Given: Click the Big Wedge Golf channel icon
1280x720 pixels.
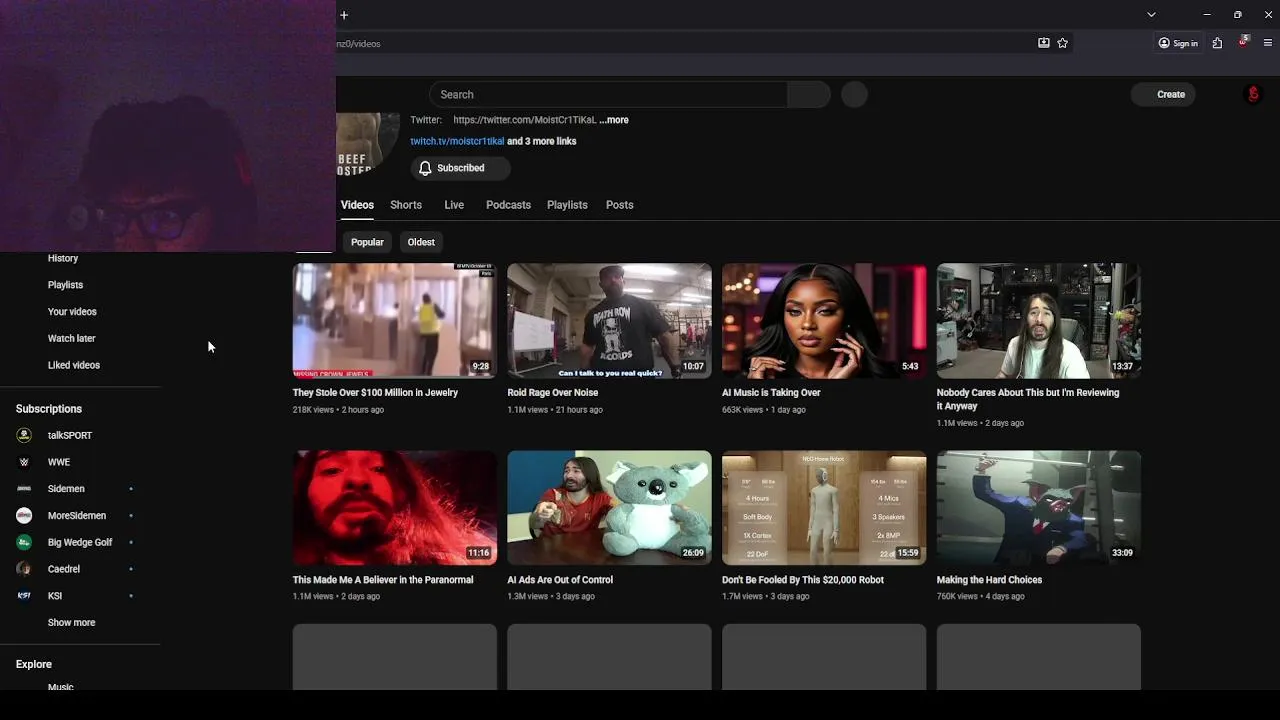Looking at the screenshot, I should coord(24,542).
